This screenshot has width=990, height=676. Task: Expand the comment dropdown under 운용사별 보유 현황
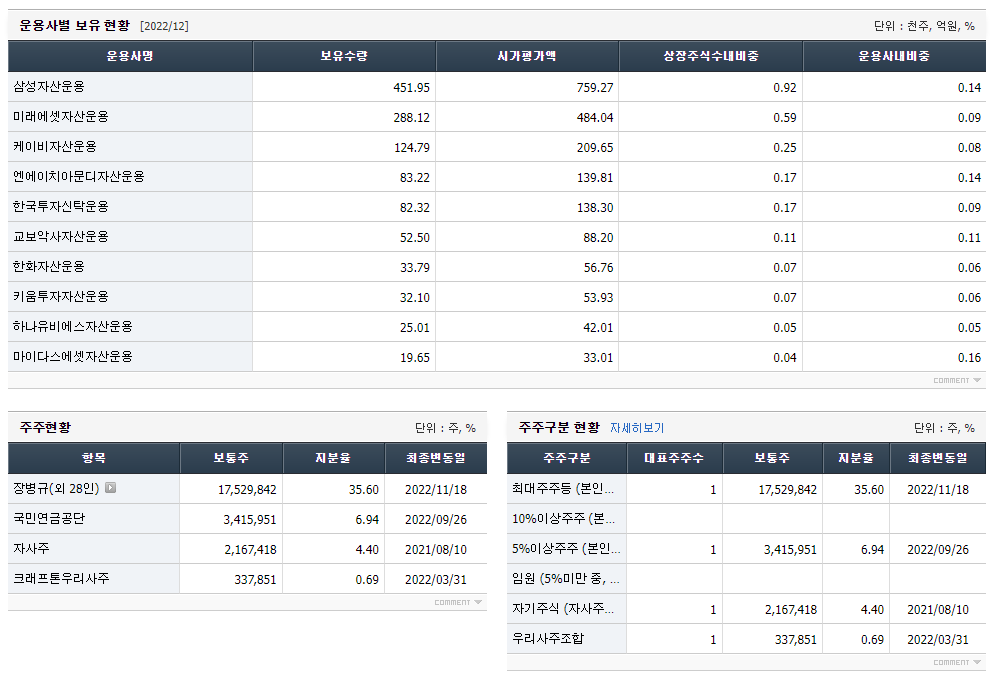[x=957, y=380]
